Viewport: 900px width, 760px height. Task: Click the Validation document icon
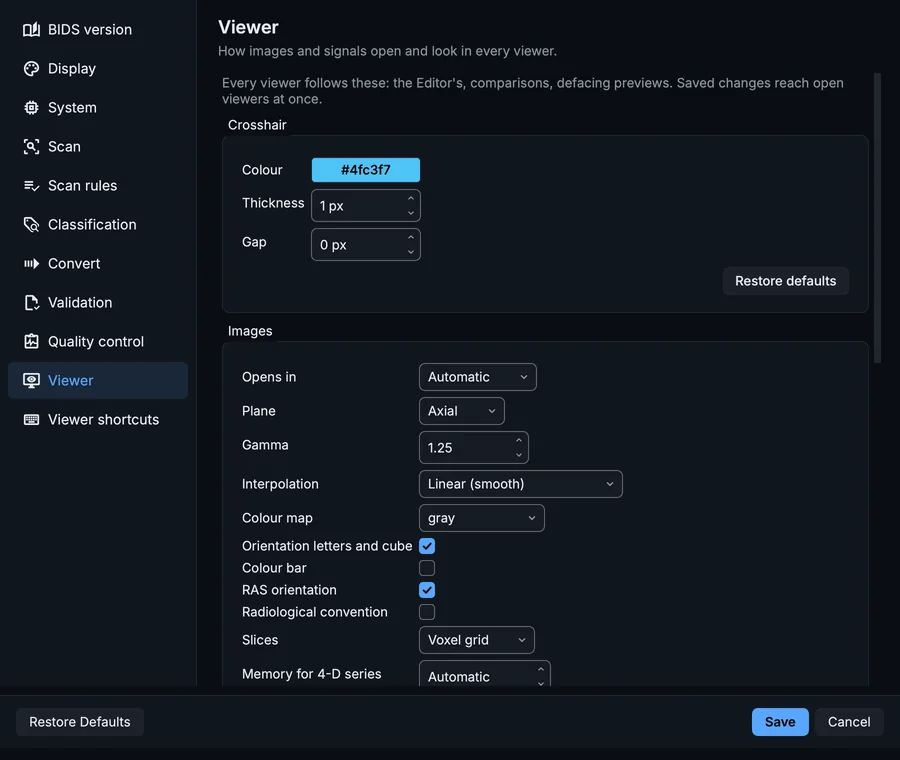(32, 303)
